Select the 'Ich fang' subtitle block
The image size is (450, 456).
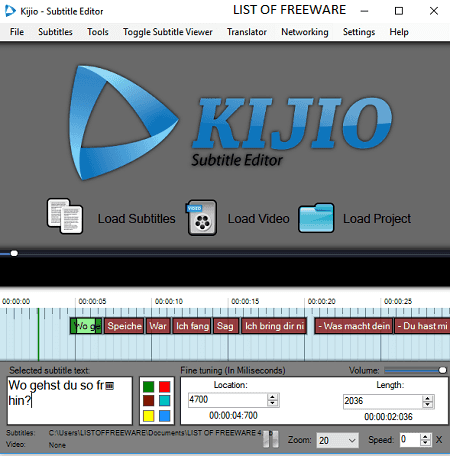tap(192, 326)
